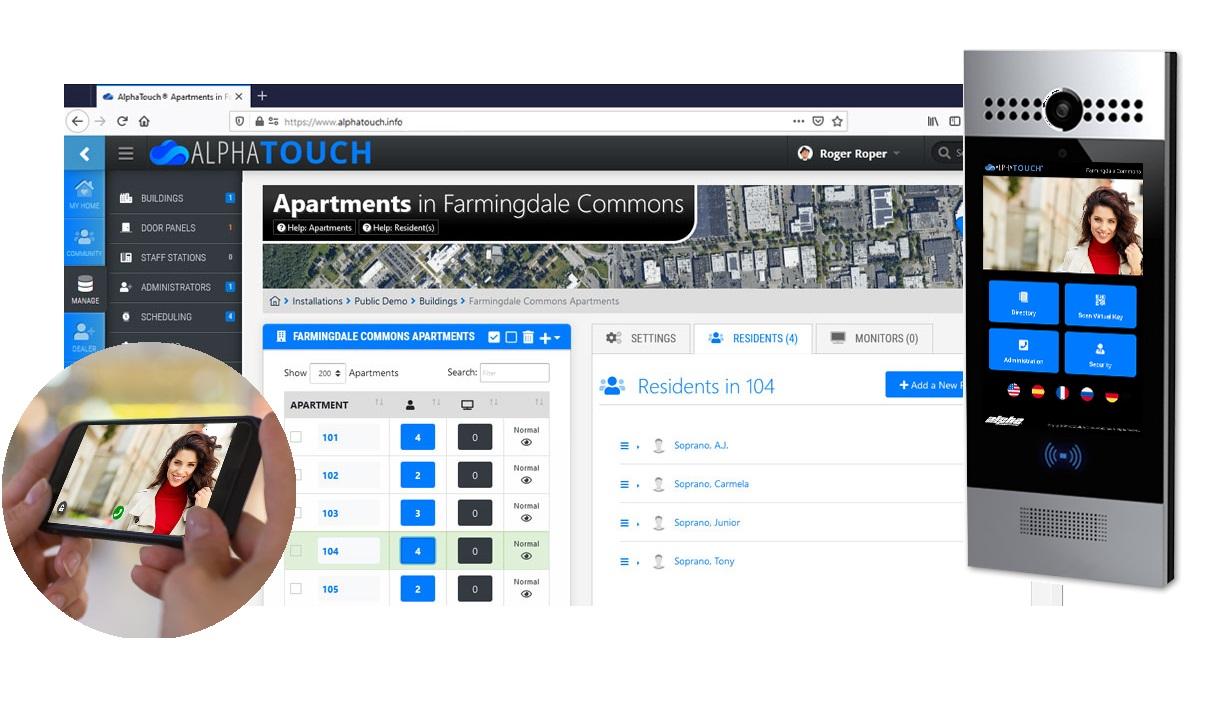Viewport: 1220px width, 704px height.
Task: Open Administrators in the side menu
Action: tap(175, 287)
